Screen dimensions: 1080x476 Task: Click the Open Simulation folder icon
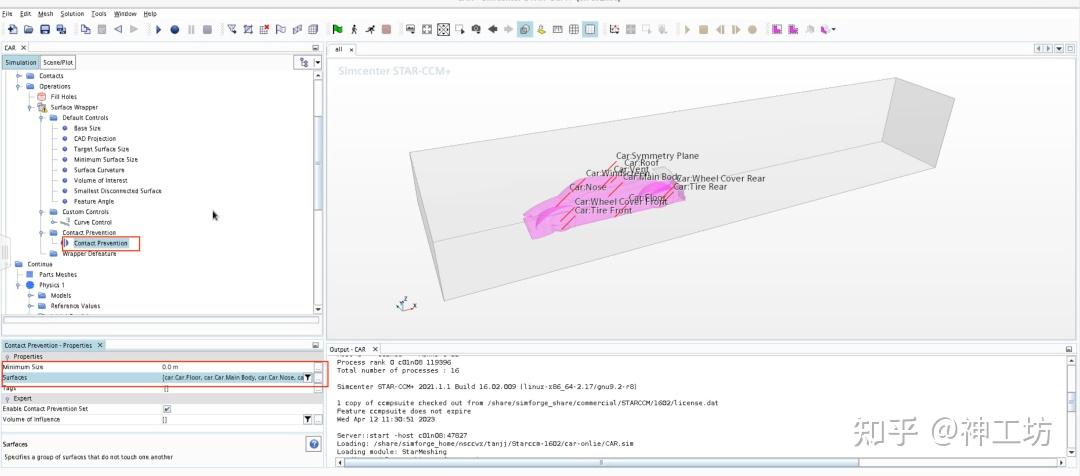[x=28, y=29]
